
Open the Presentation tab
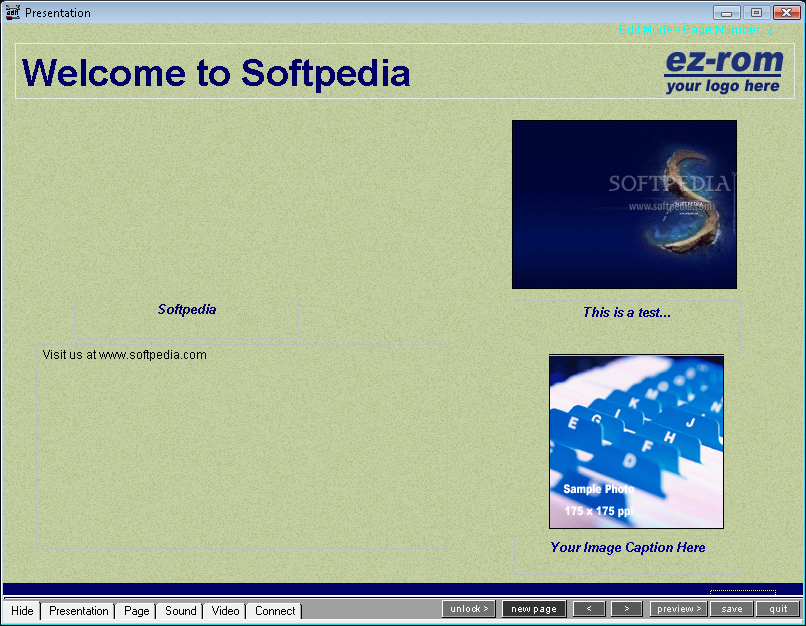click(78, 611)
